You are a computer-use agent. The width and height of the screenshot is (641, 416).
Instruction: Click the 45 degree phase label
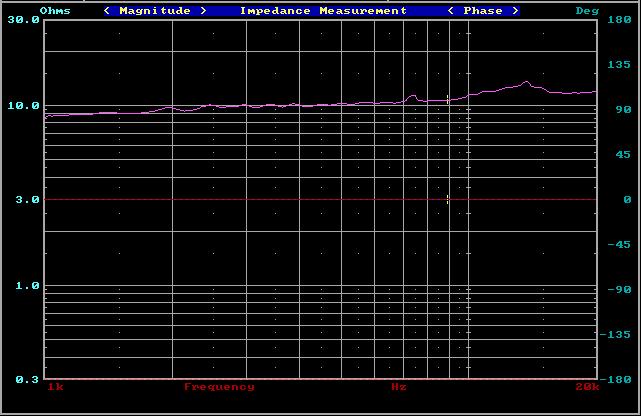click(623, 154)
